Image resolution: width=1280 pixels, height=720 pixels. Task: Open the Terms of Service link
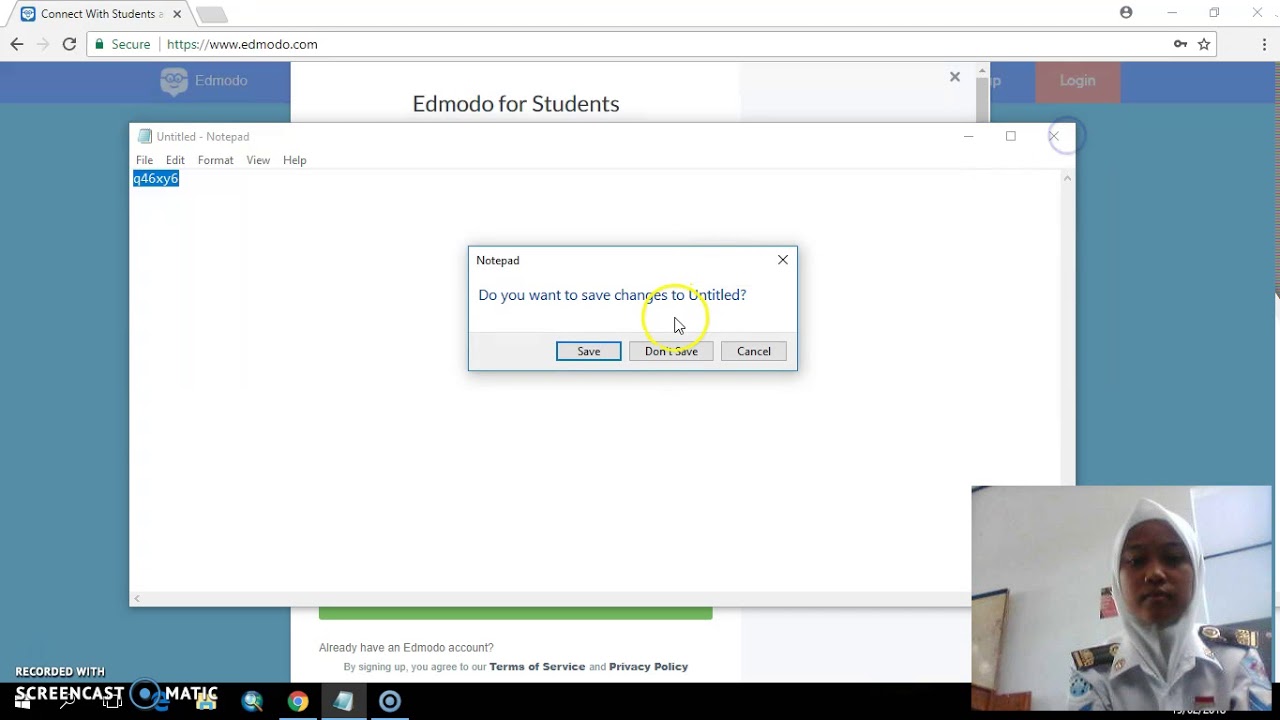(x=537, y=667)
